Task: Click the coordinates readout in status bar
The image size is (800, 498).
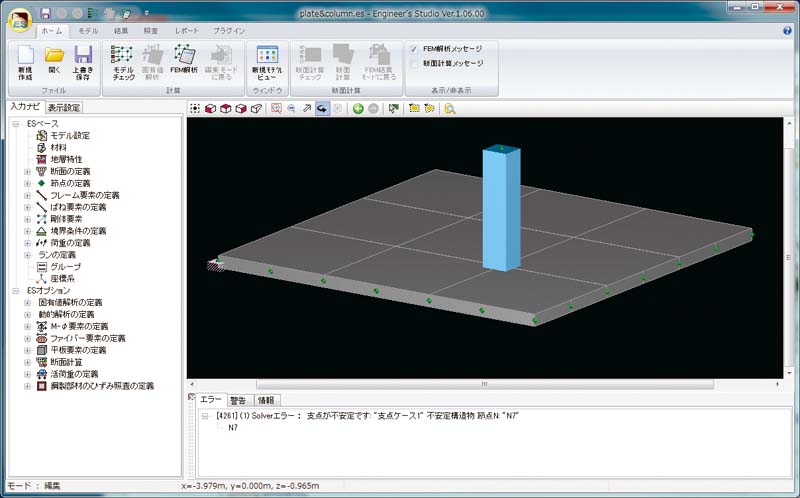Action: 250,486
